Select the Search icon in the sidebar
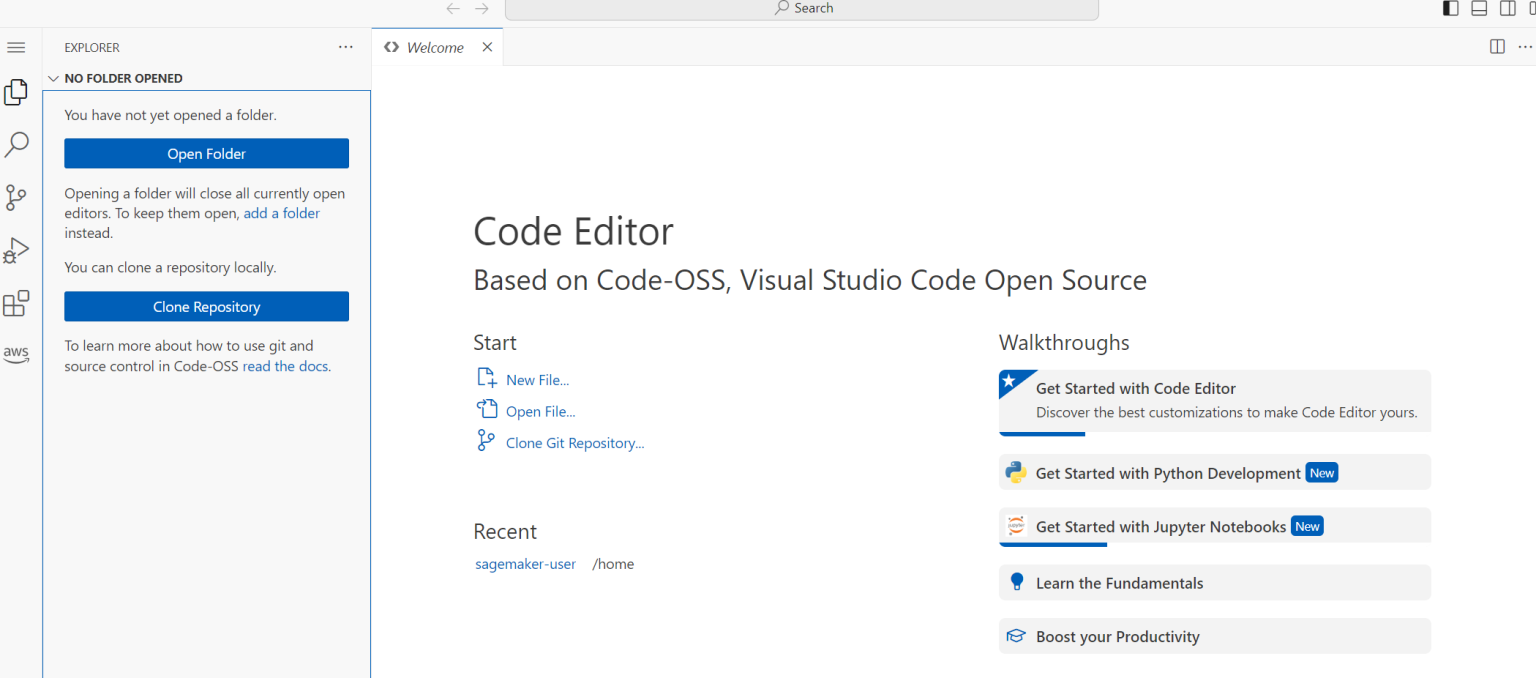This screenshot has height=678, width=1536. click(x=16, y=144)
